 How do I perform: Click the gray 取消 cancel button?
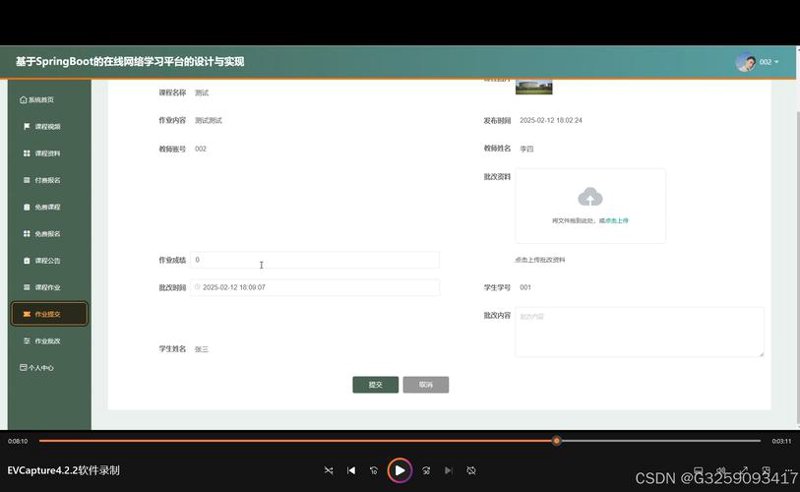(426, 385)
